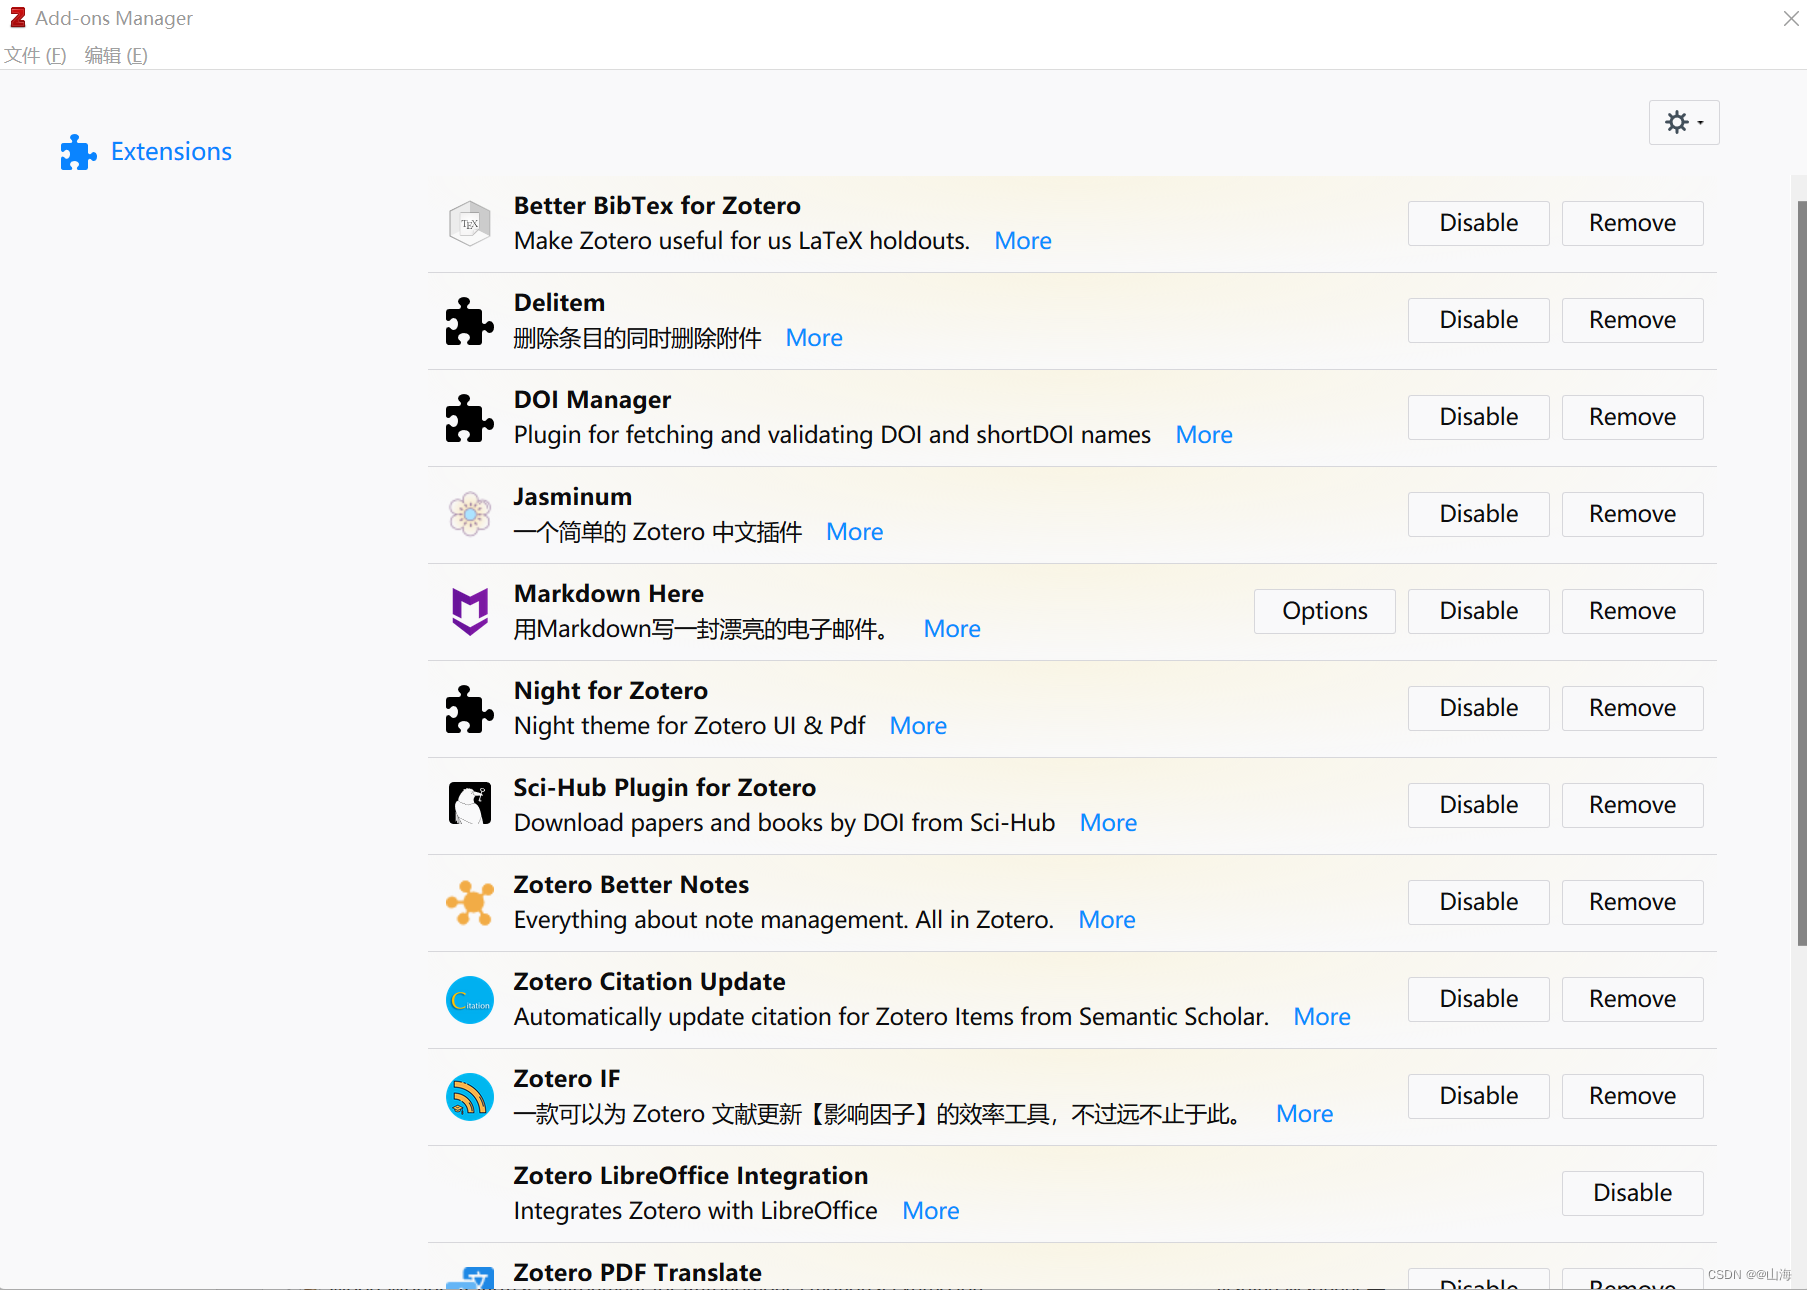Select the Jasminum extension title
The image size is (1807, 1290).
pyautogui.click(x=573, y=497)
